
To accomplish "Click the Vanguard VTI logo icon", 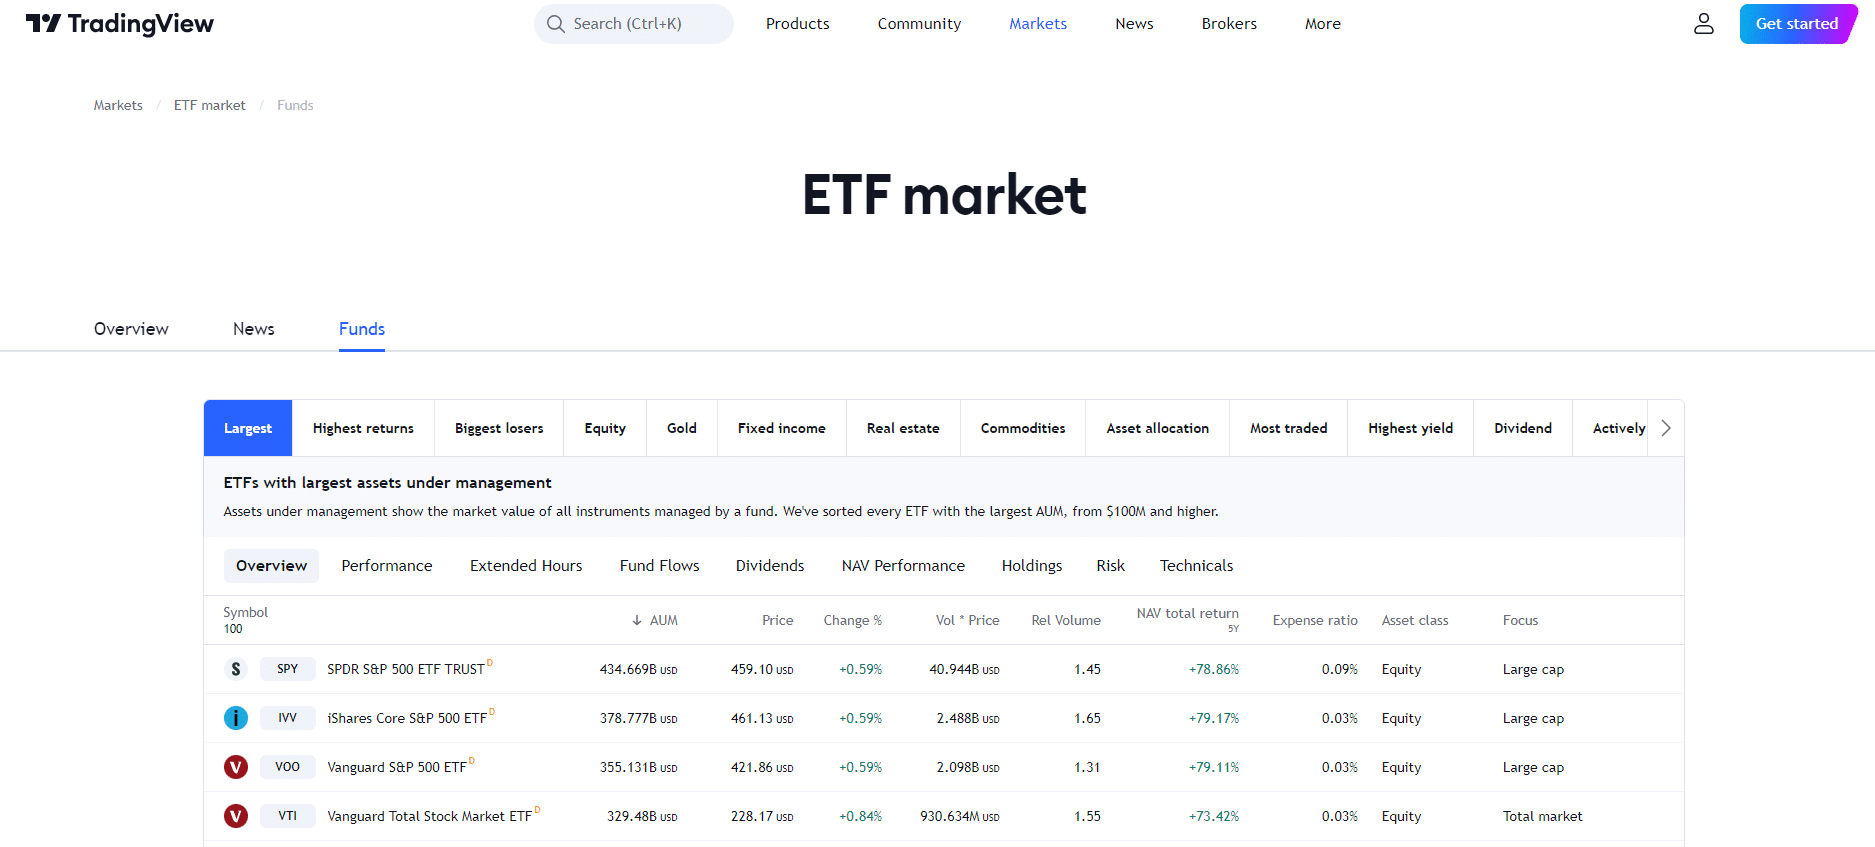I will click(236, 816).
